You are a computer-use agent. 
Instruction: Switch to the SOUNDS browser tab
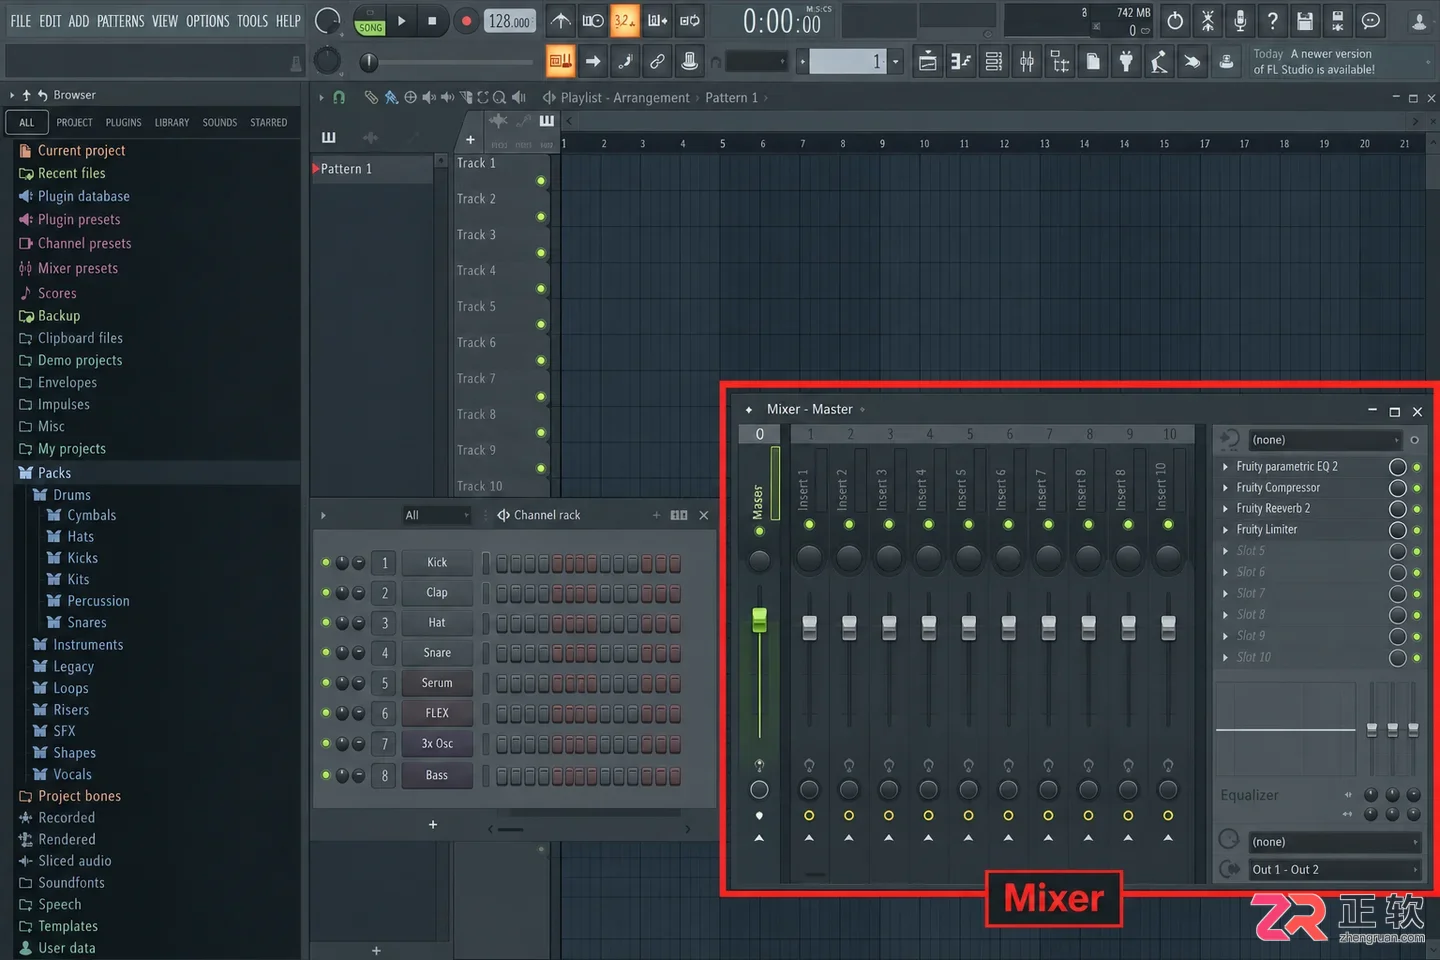(220, 123)
